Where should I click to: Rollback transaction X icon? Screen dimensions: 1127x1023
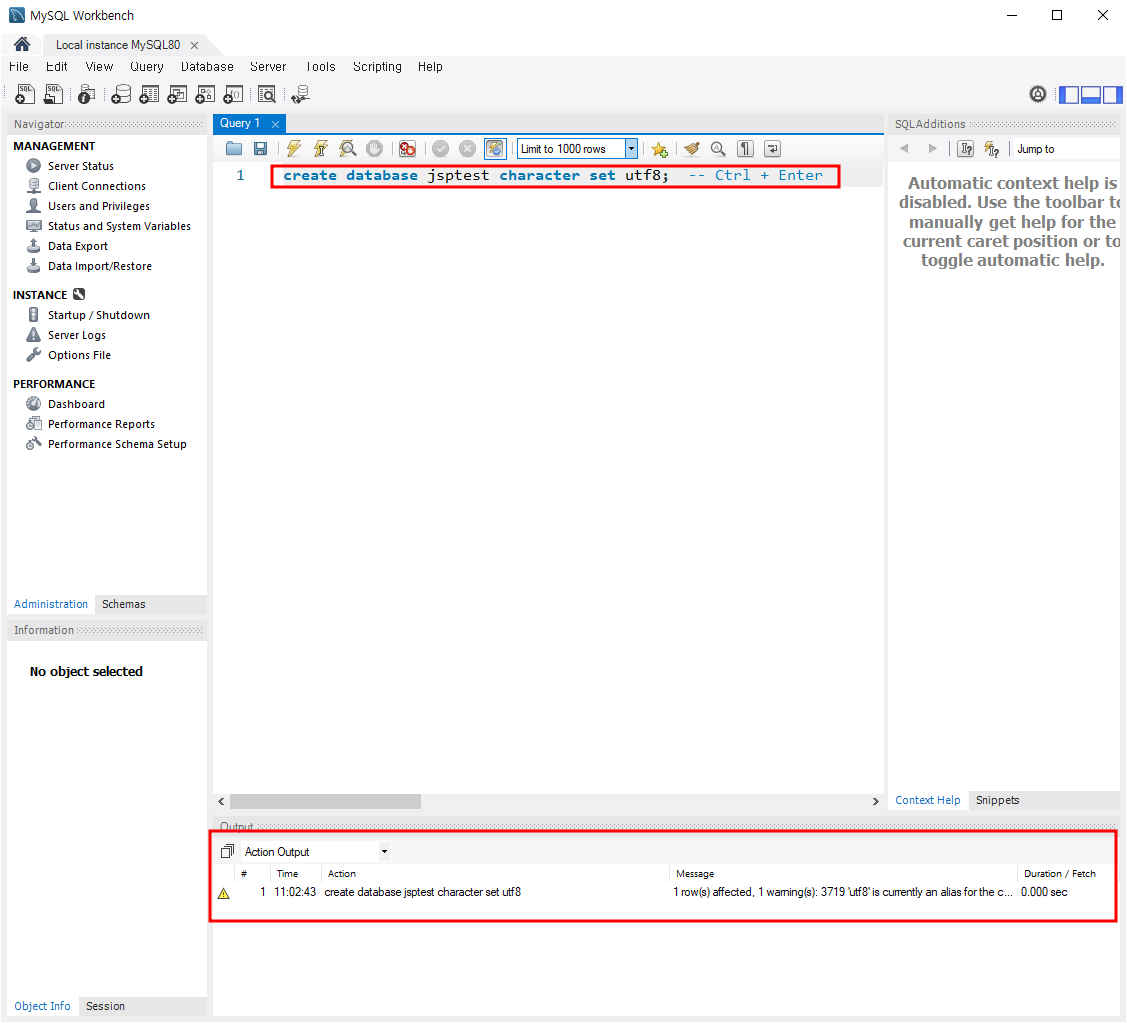(467, 149)
